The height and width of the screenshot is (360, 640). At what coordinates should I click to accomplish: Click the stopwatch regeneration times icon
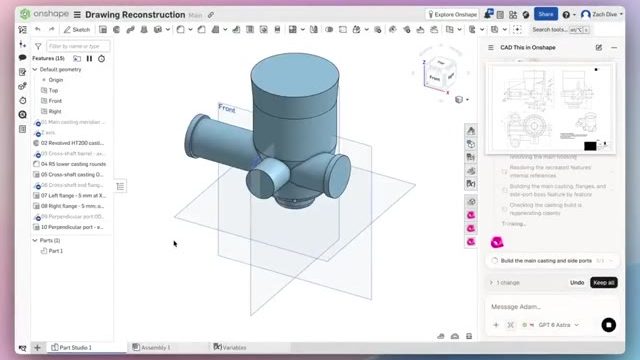pyautogui.click(x=101, y=58)
